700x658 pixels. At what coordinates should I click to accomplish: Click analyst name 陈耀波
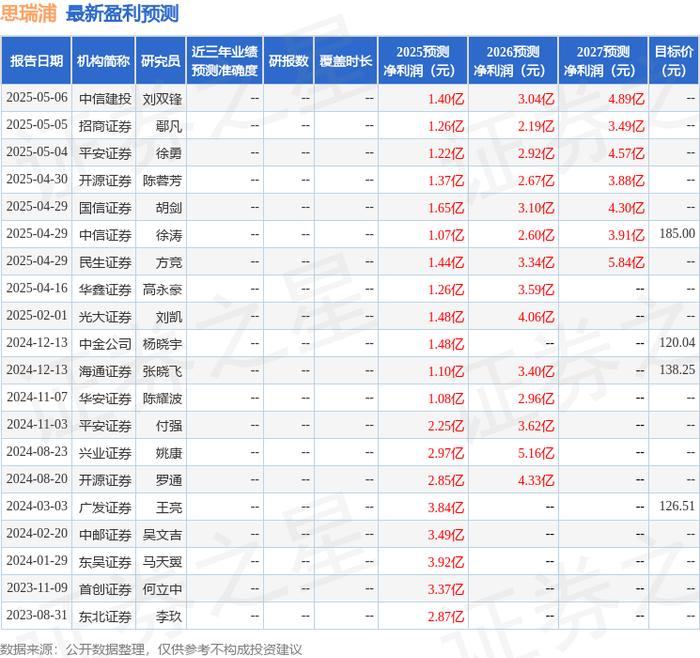(162, 398)
